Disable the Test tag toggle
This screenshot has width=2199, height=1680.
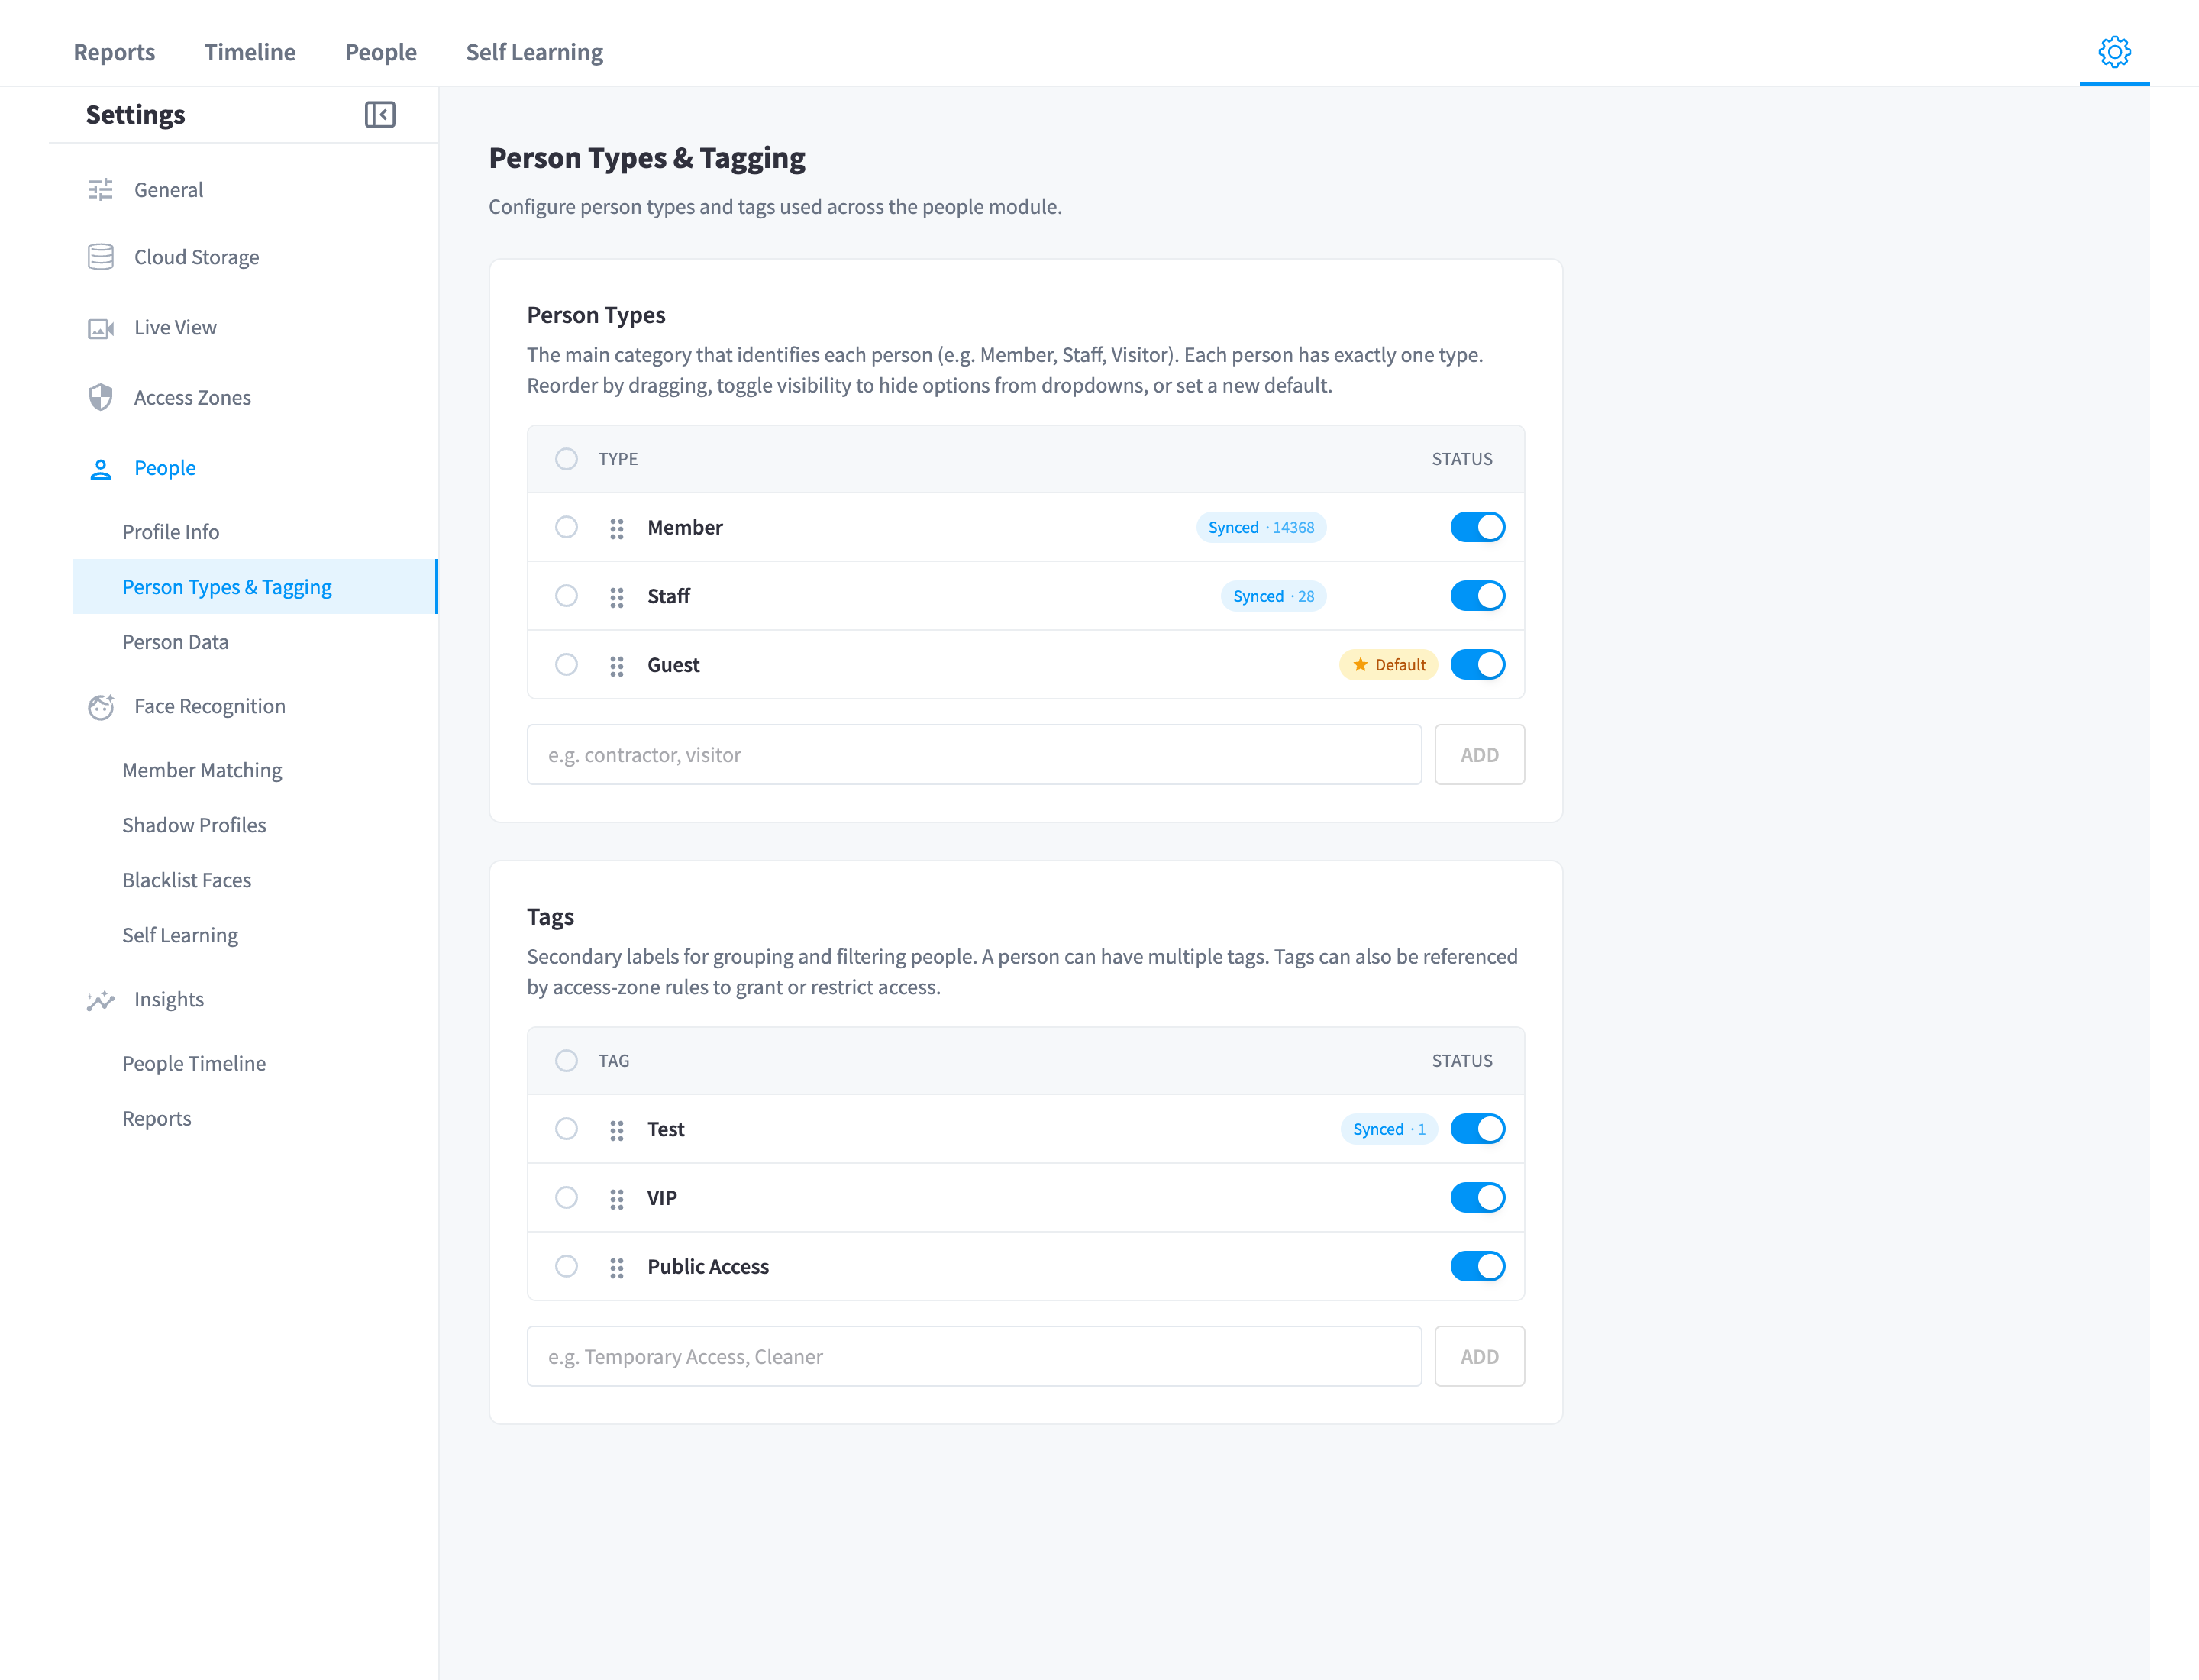point(1477,1129)
